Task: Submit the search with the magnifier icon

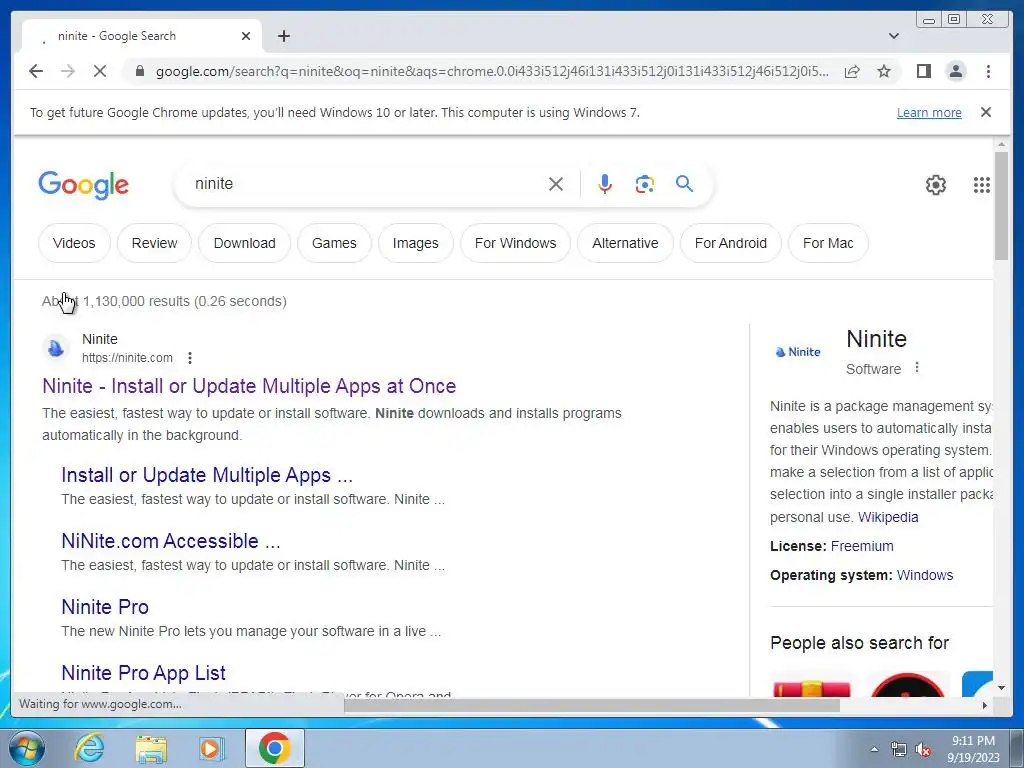Action: tap(684, 184)
